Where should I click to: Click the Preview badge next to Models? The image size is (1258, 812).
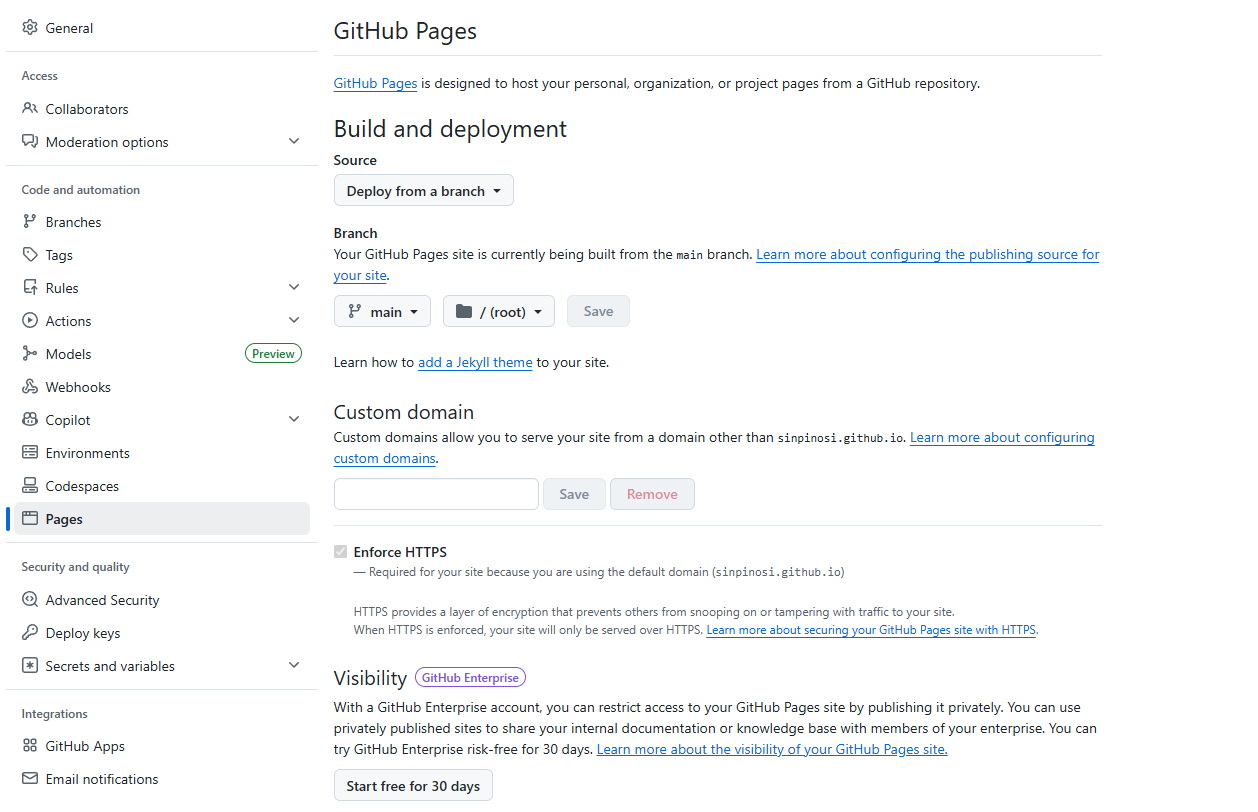pyautogui.click(x=273, y=354)
